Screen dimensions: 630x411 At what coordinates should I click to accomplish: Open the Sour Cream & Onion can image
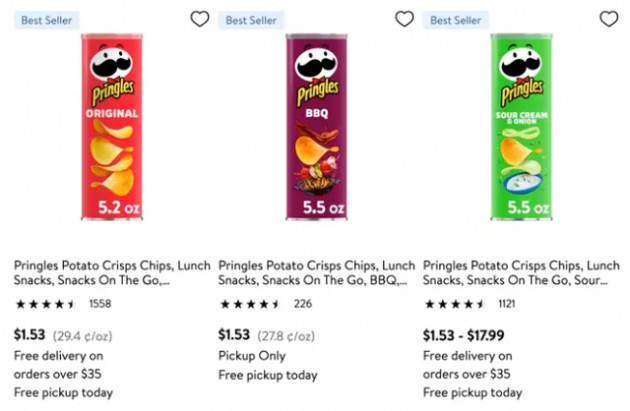(x=521, y=127)
